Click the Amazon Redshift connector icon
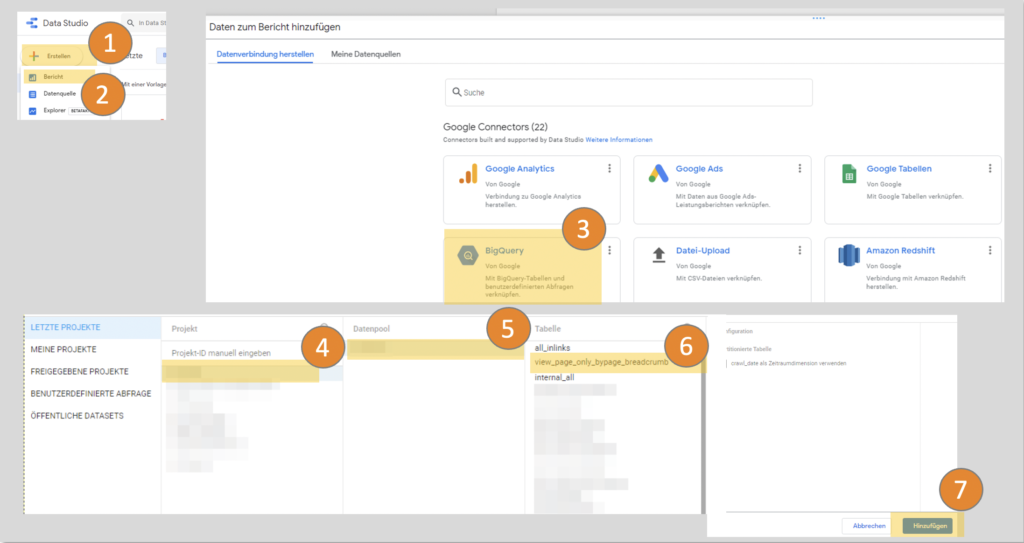 (x=849, y=255)
